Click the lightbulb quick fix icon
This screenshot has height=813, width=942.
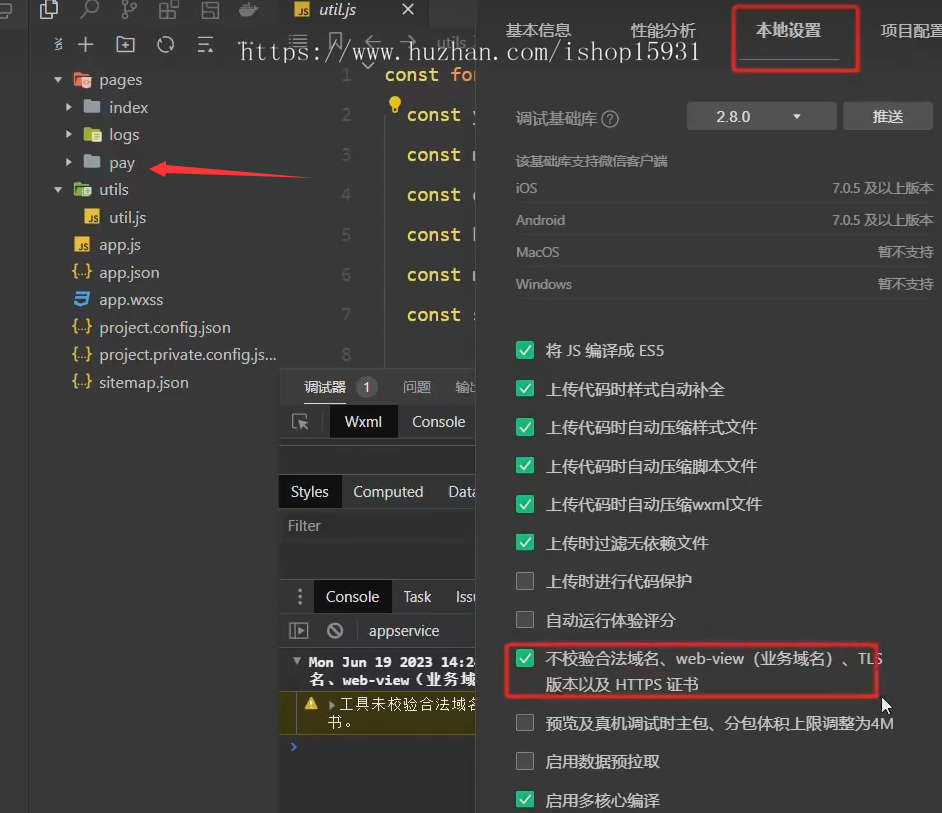pos(395,105)
